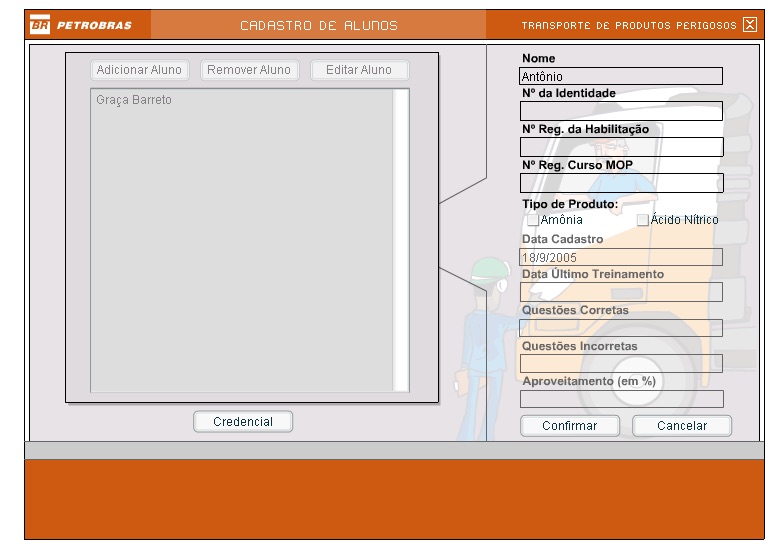780x554 pixels.
Task: Click the Aproveitamento (em %) field
Action: pos(620,399)
